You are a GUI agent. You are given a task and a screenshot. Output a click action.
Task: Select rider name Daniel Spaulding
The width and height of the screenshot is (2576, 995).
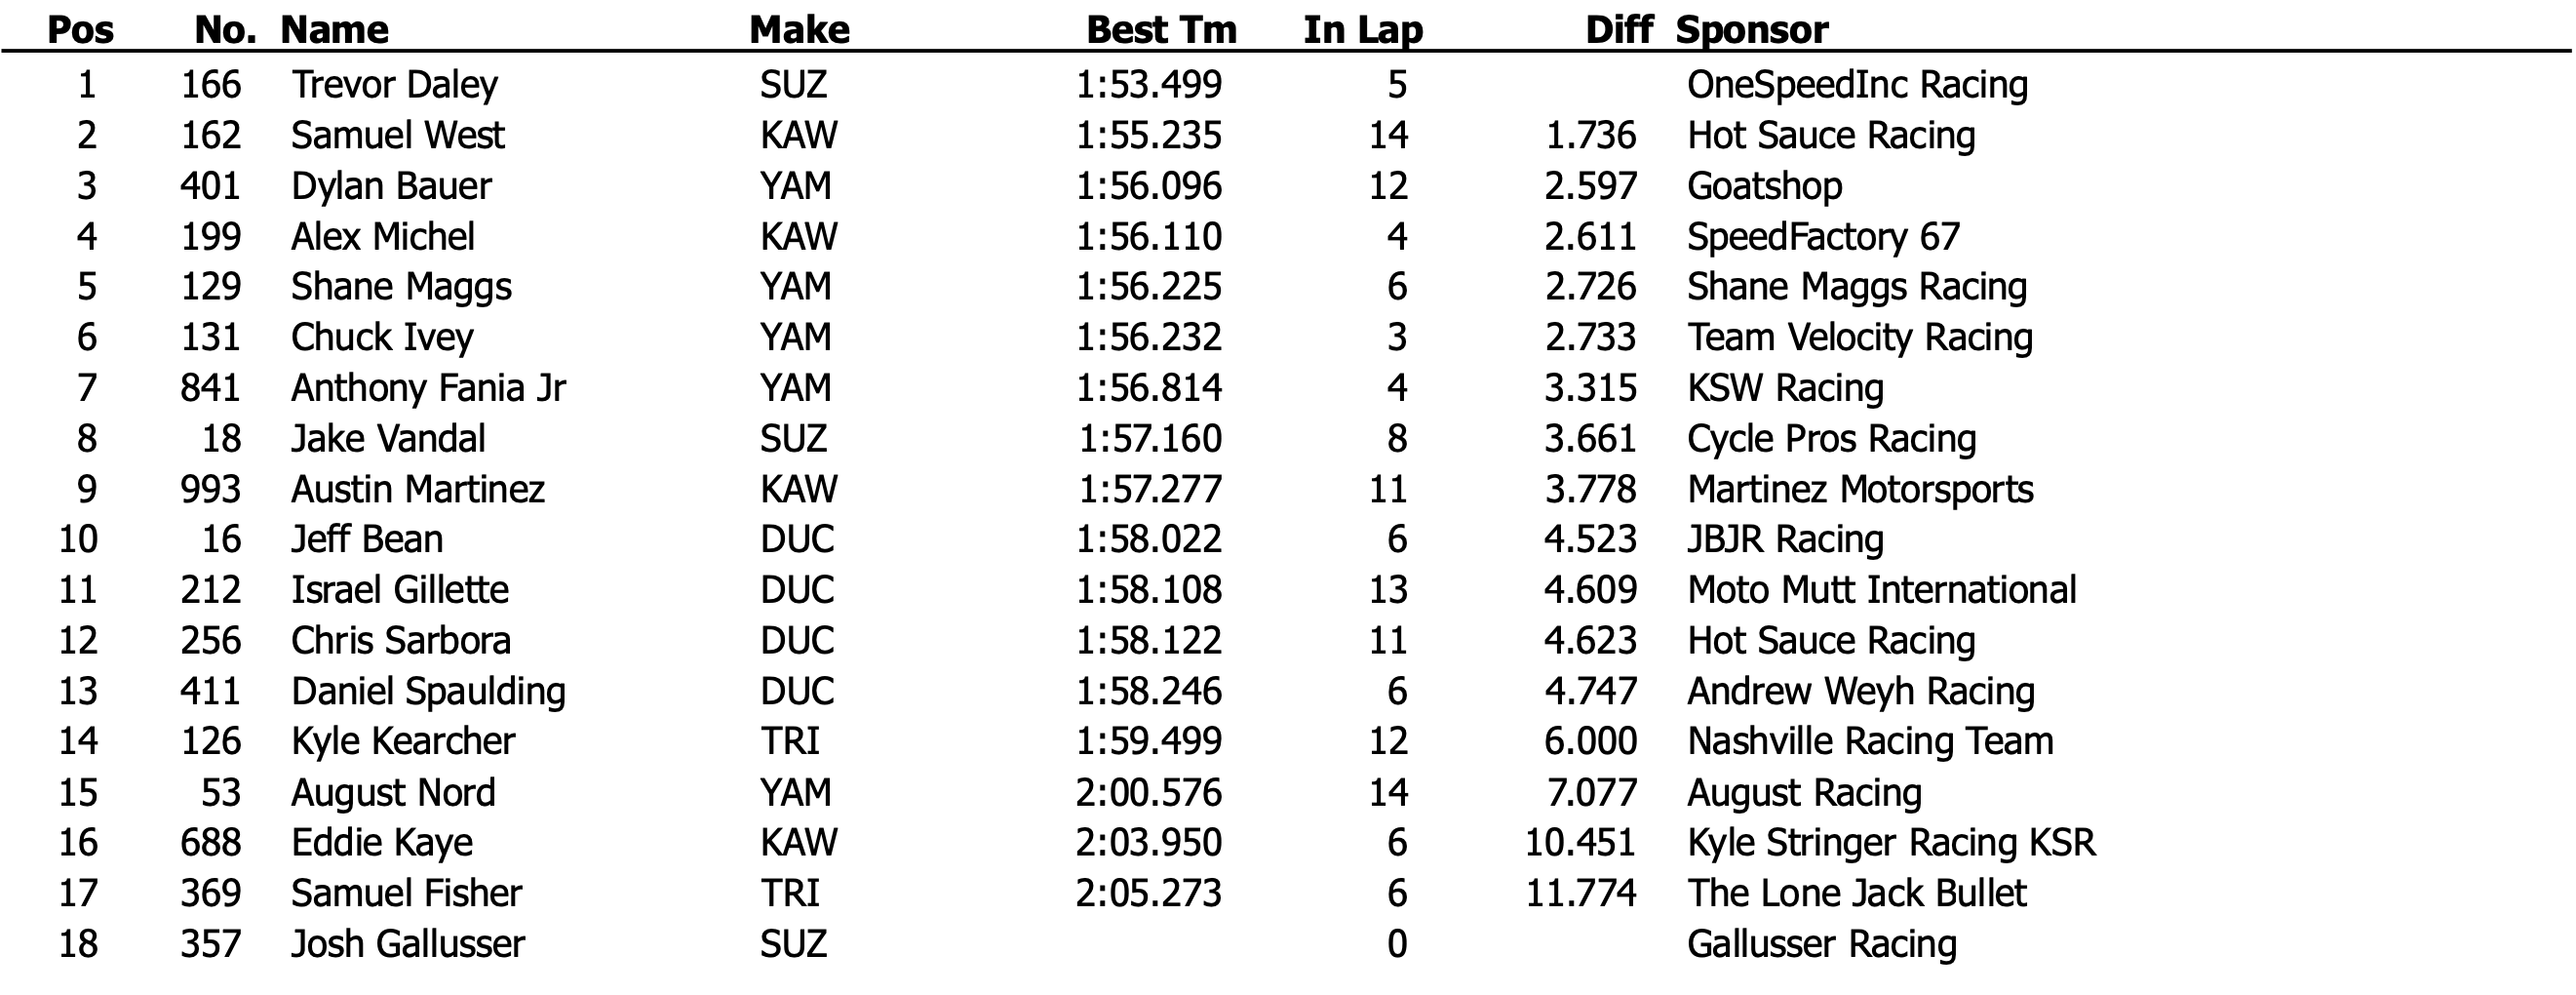(x=428, y=692)
